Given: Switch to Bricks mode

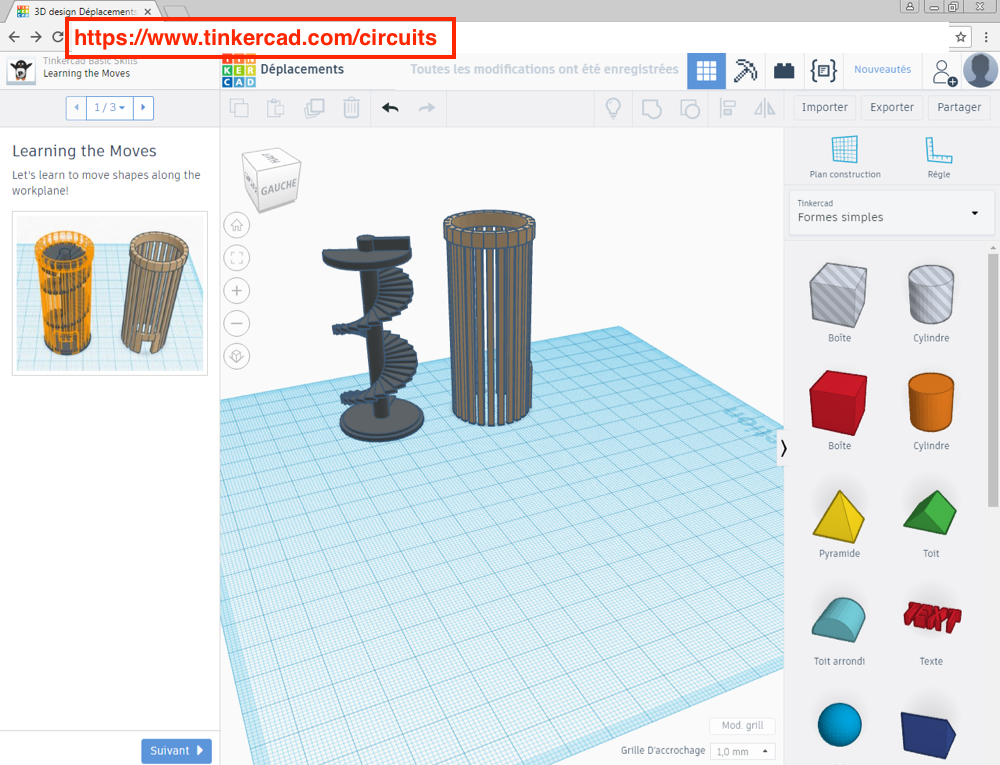Looking at the screenshot, I should 784,71.
